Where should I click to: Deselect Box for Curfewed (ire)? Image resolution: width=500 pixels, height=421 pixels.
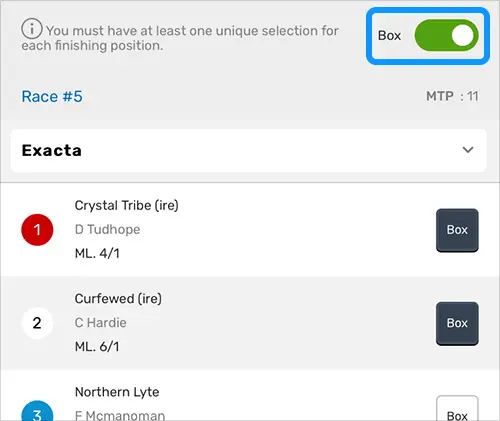457,323
